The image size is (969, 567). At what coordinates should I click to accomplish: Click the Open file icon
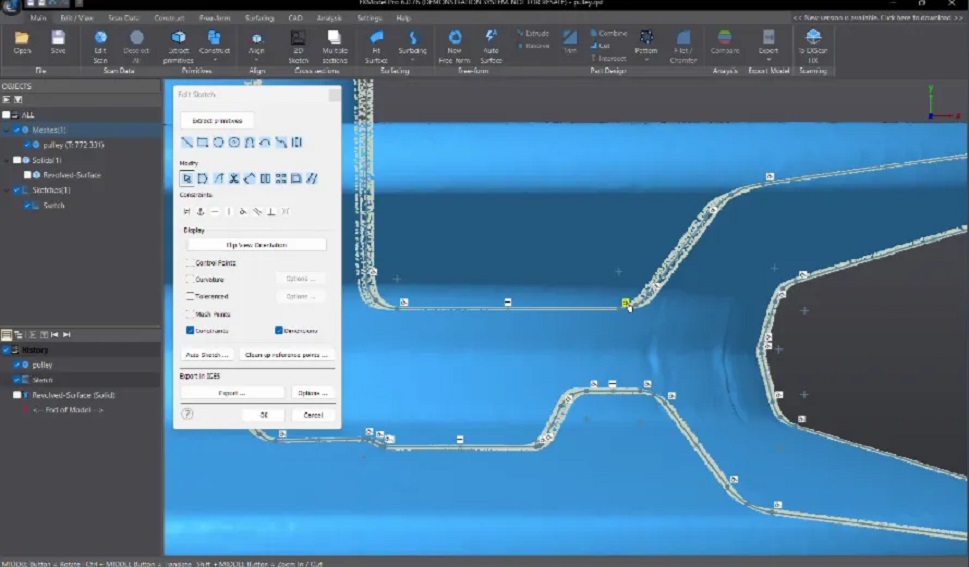[22, 40]
